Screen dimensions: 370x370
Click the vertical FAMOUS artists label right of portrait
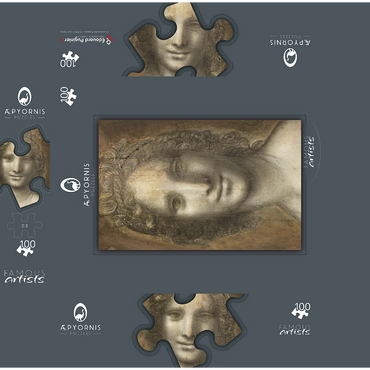[309, 152]
